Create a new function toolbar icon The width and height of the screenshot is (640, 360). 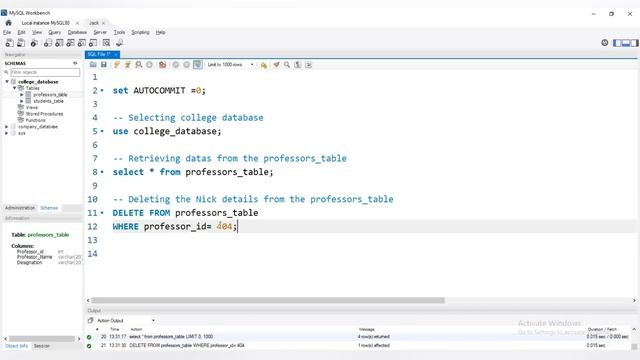tap(93, 43)
